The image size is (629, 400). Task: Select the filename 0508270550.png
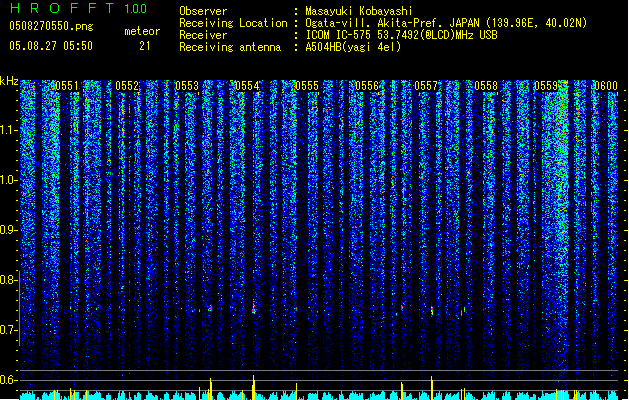click(x=51, y=26)
